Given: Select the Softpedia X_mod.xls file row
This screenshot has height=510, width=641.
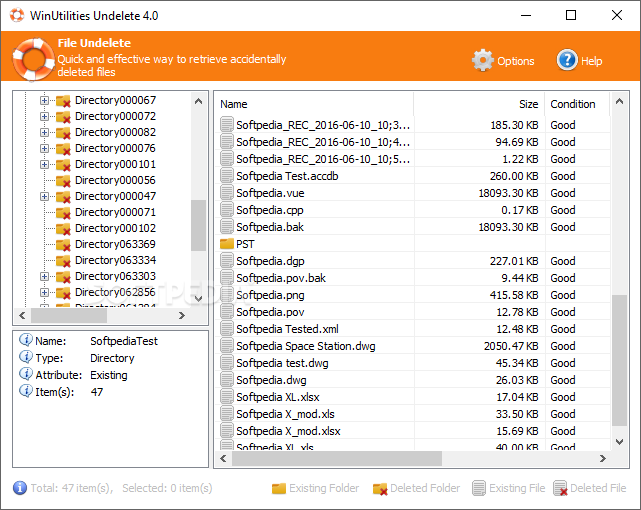Looking at the screenshot, I should [x=412, y=414].
